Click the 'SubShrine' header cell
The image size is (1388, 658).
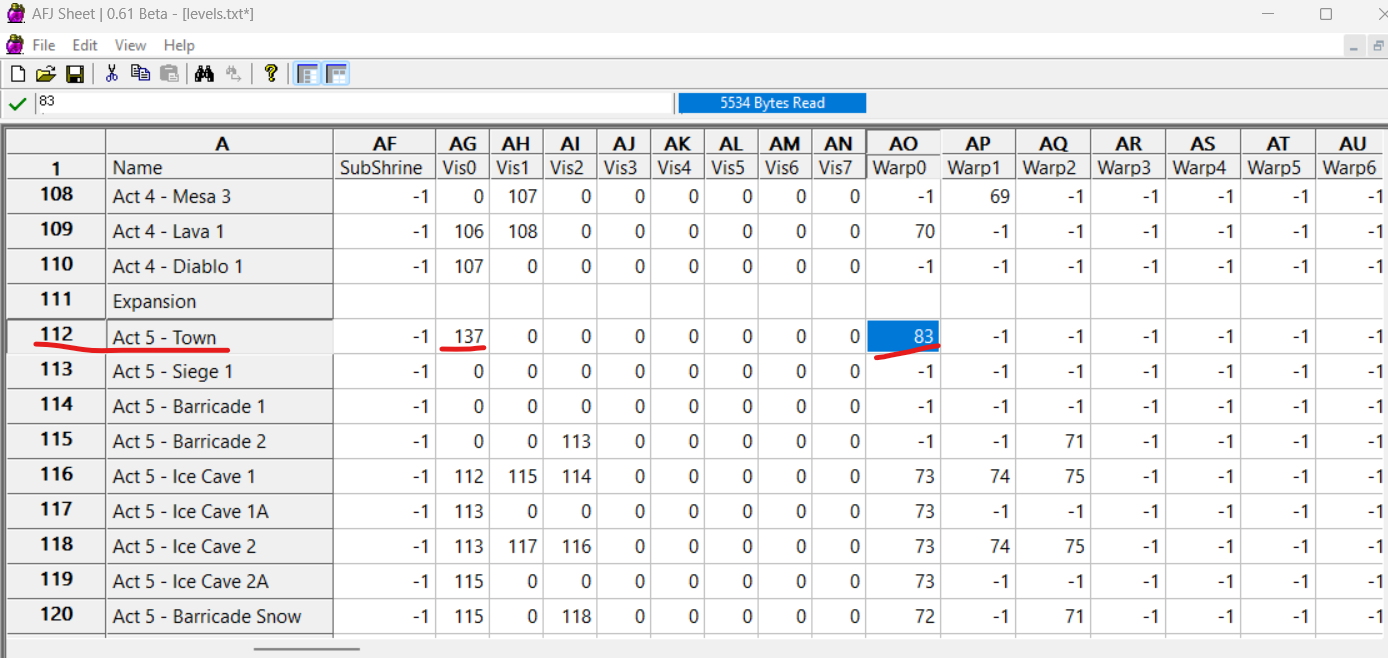tap(384, 167)
